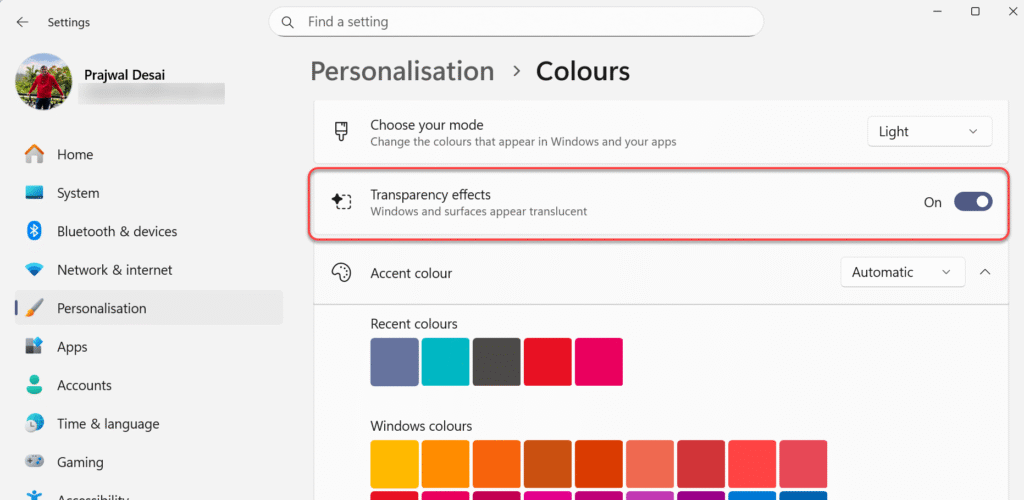The width and height of the screenshot is (1024, 500).
Task: Click Personalisation breadcrumb link
Action: coord(402,71)
